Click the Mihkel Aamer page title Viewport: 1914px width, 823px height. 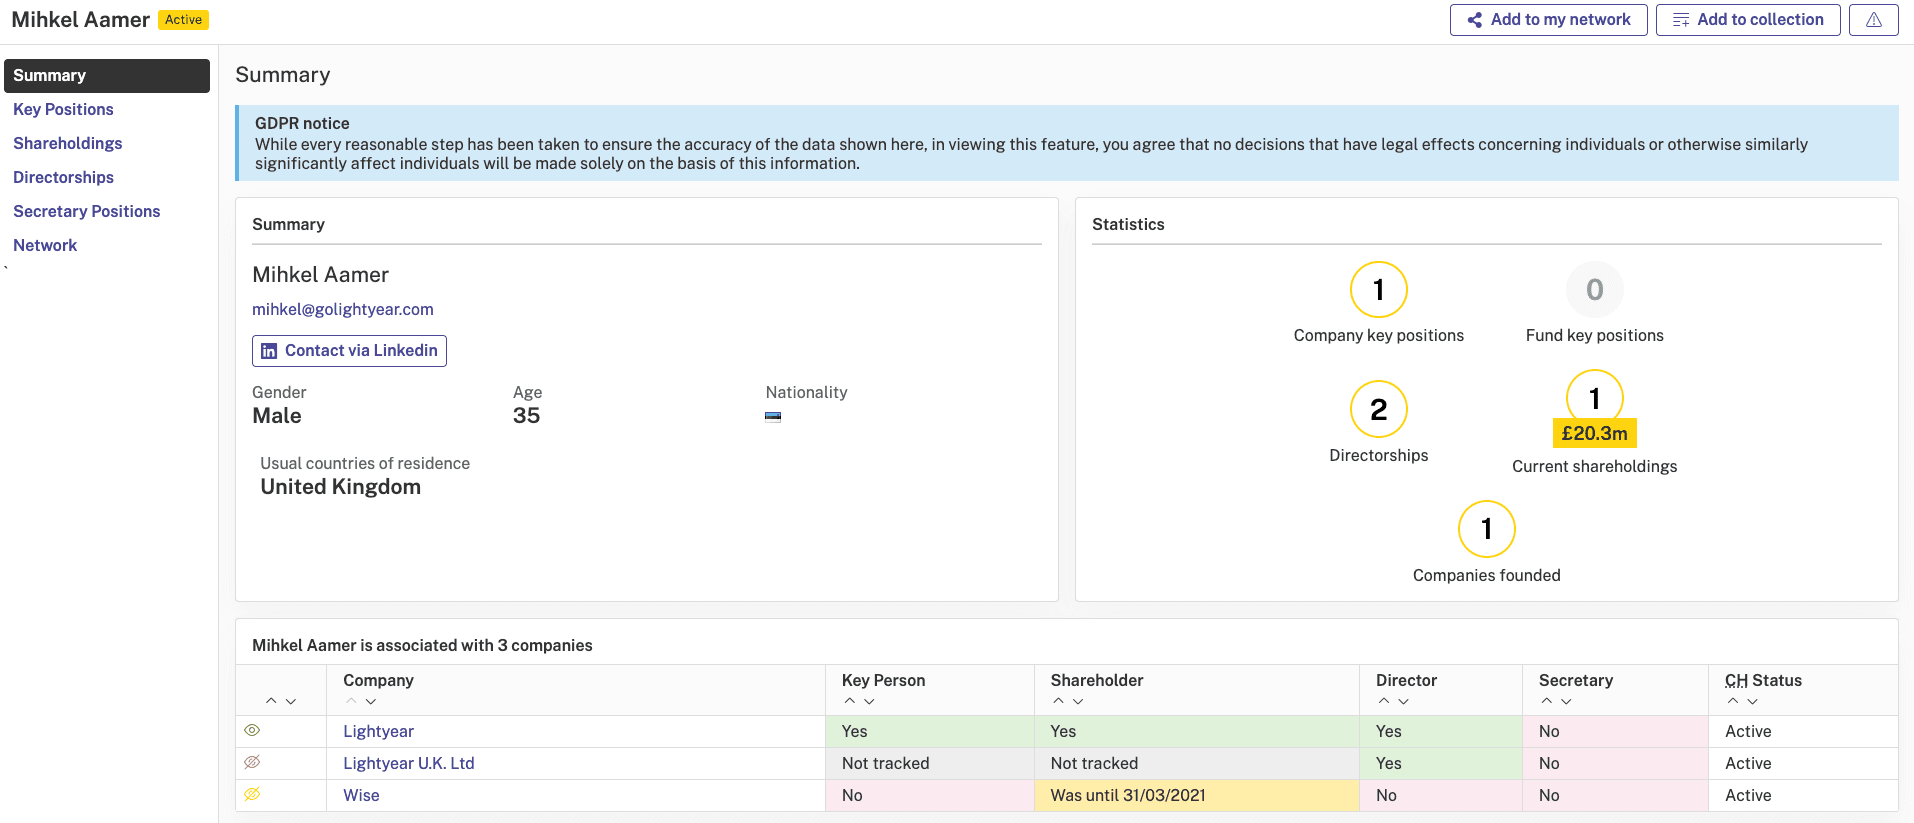(81, 20)
